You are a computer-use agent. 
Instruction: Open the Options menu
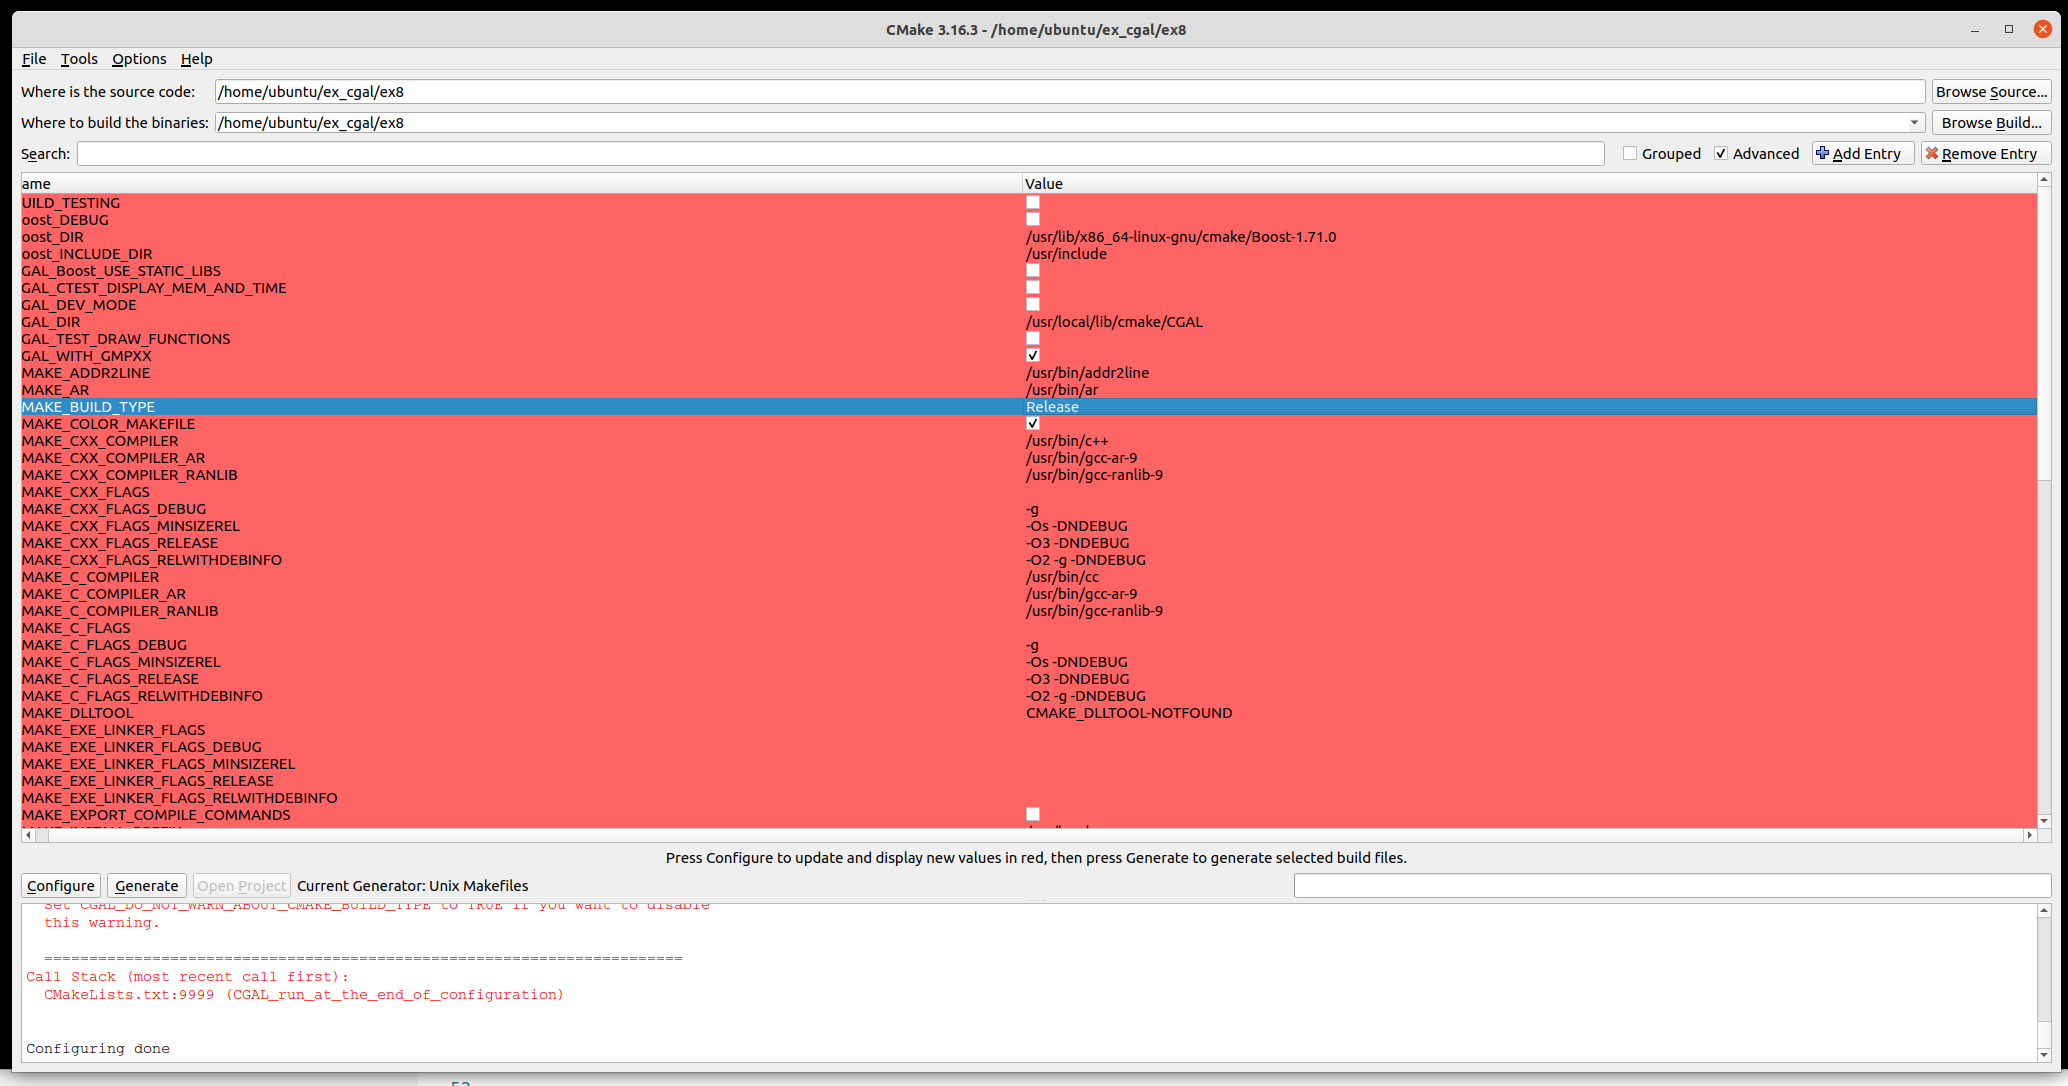coord(139,59)
